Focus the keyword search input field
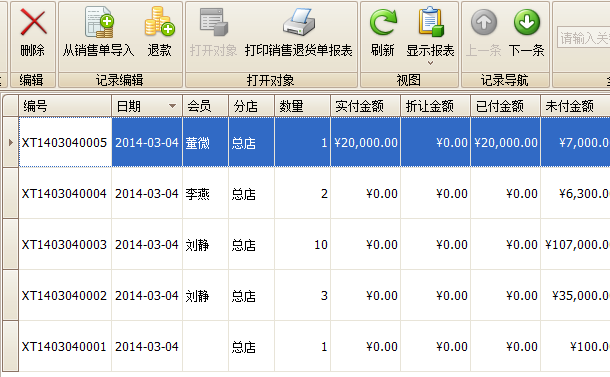Viewport: 610px width, 377px height. click(x=583, y=38)
